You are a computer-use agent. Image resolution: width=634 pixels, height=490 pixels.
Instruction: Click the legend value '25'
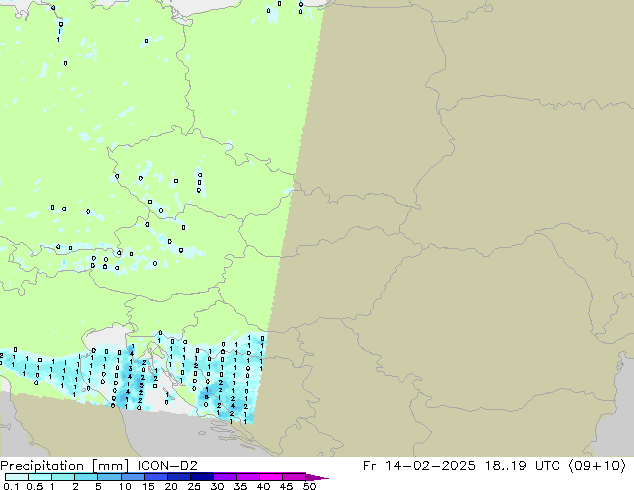(194, 486)
